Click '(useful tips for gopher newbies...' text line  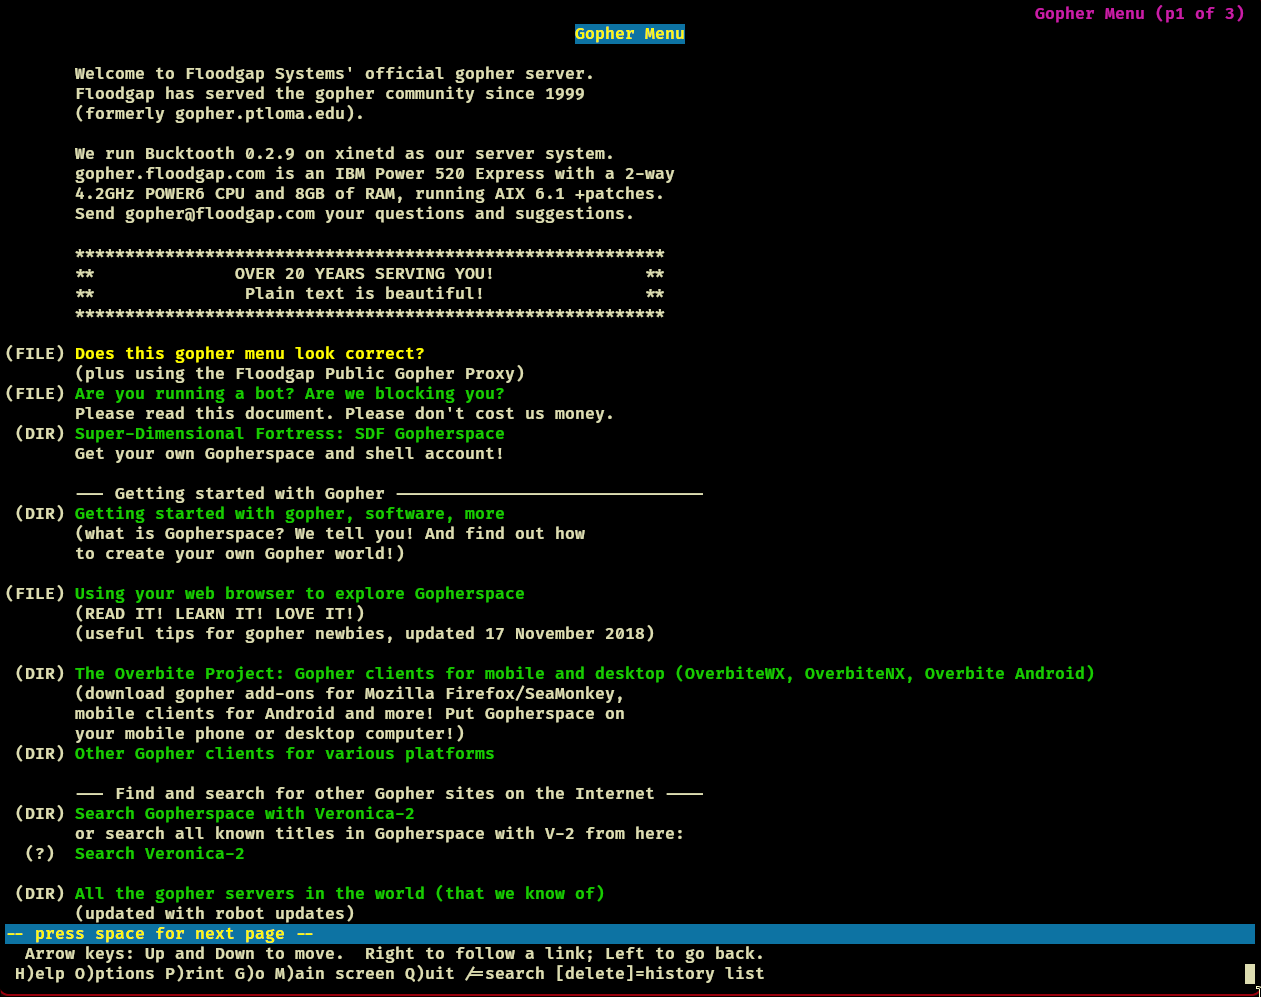click(x=365, y=634)
